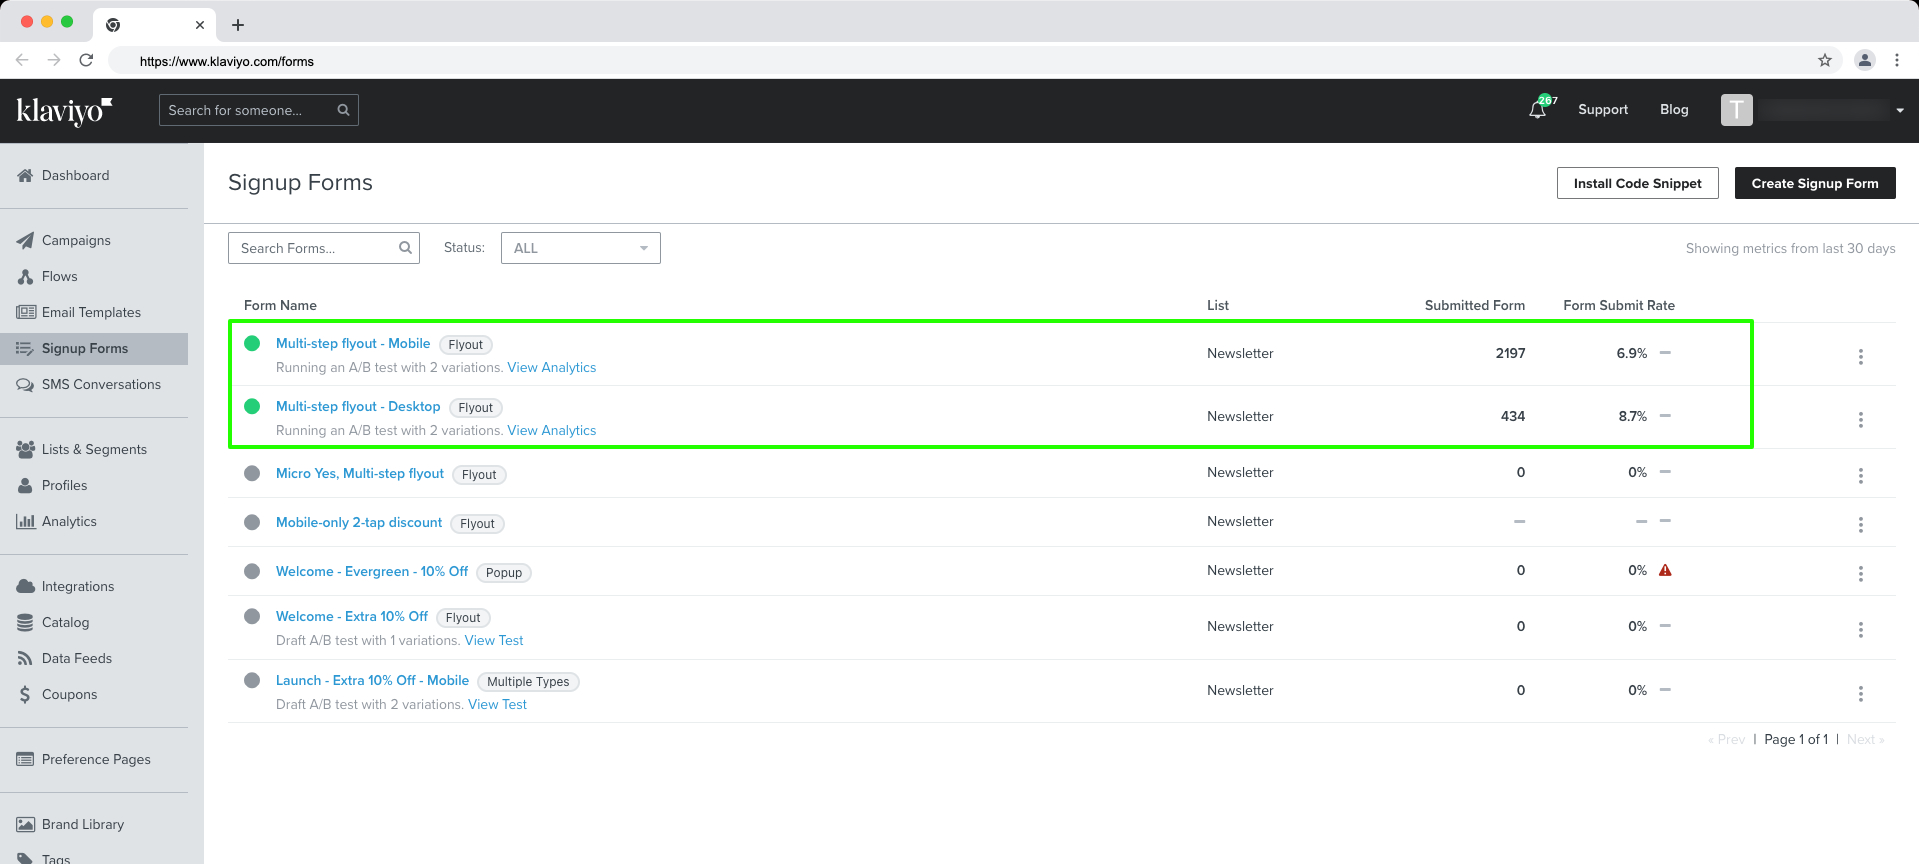The height and width of the screenshot is (864, 1919).
Task: View Analytics for Multi-step flyout - Desktop
Action: (552, 430)
